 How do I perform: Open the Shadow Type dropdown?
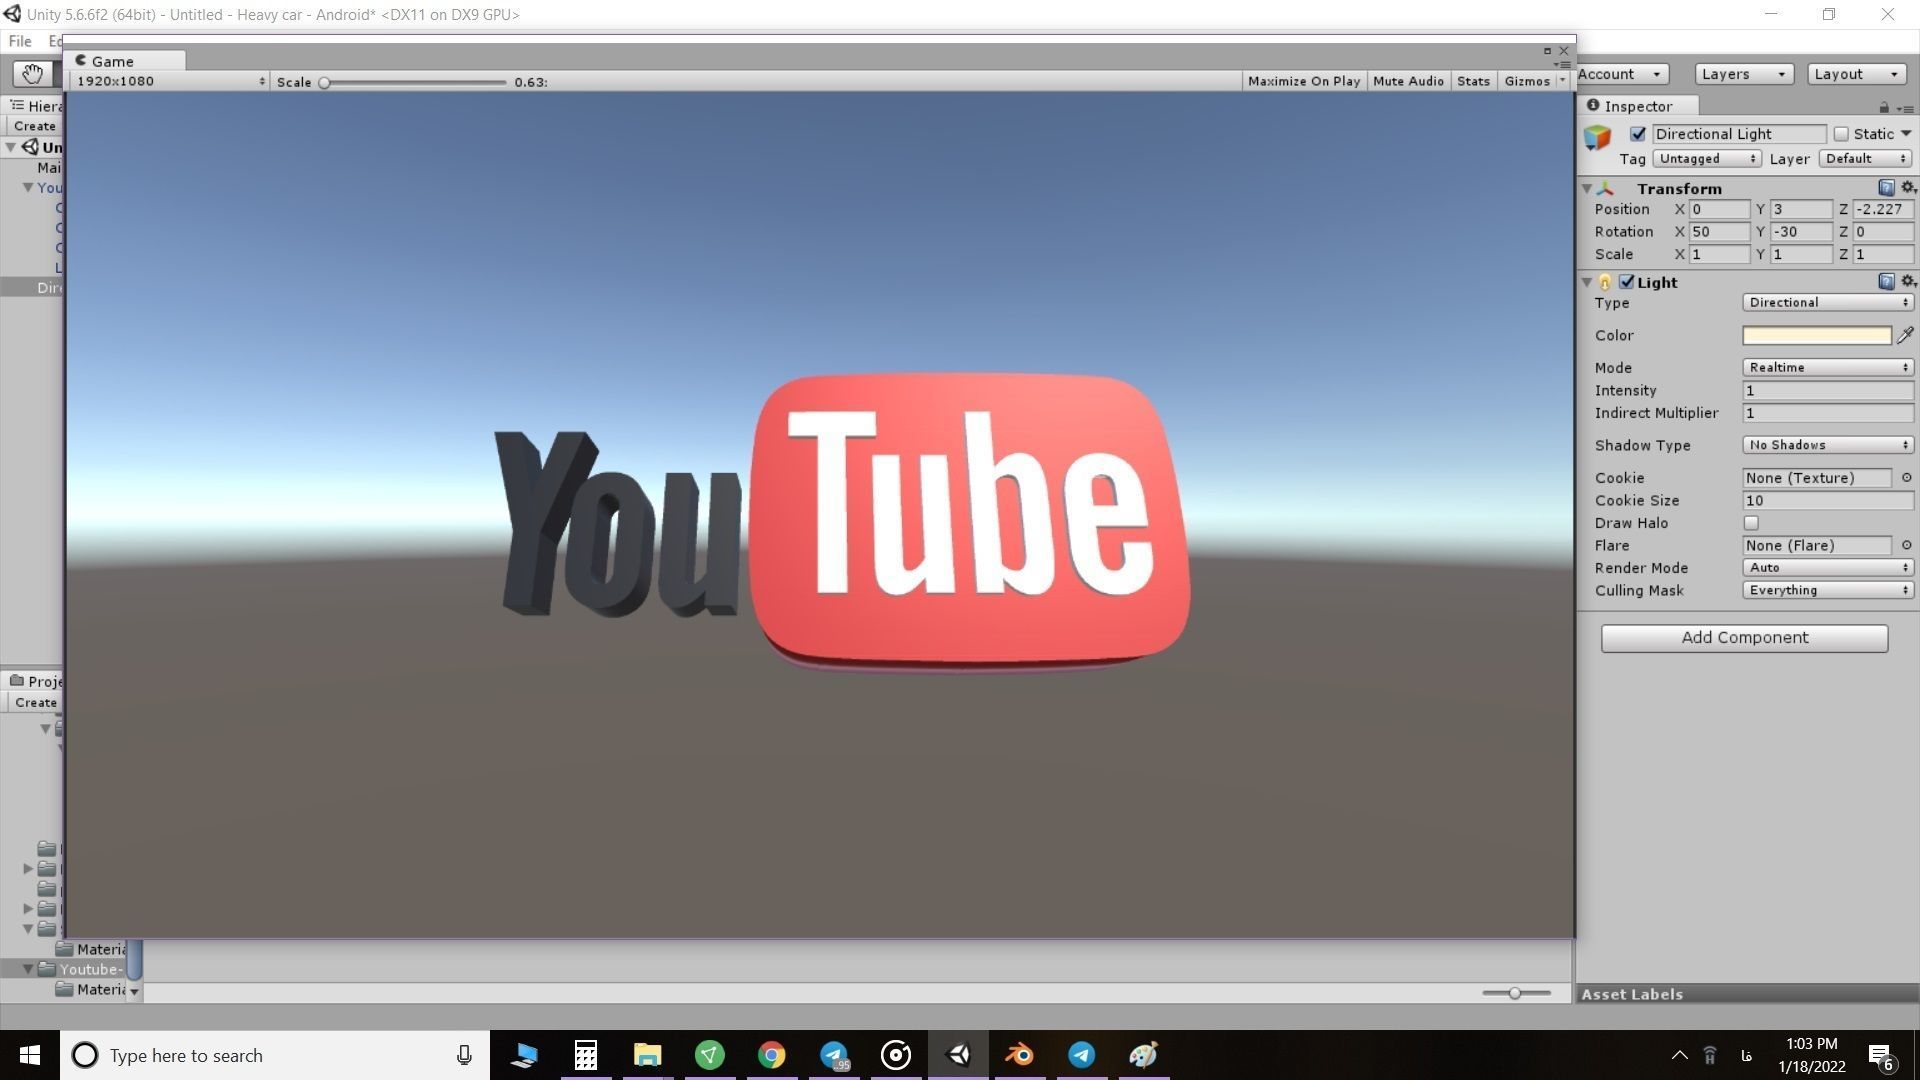[1828, 445]
